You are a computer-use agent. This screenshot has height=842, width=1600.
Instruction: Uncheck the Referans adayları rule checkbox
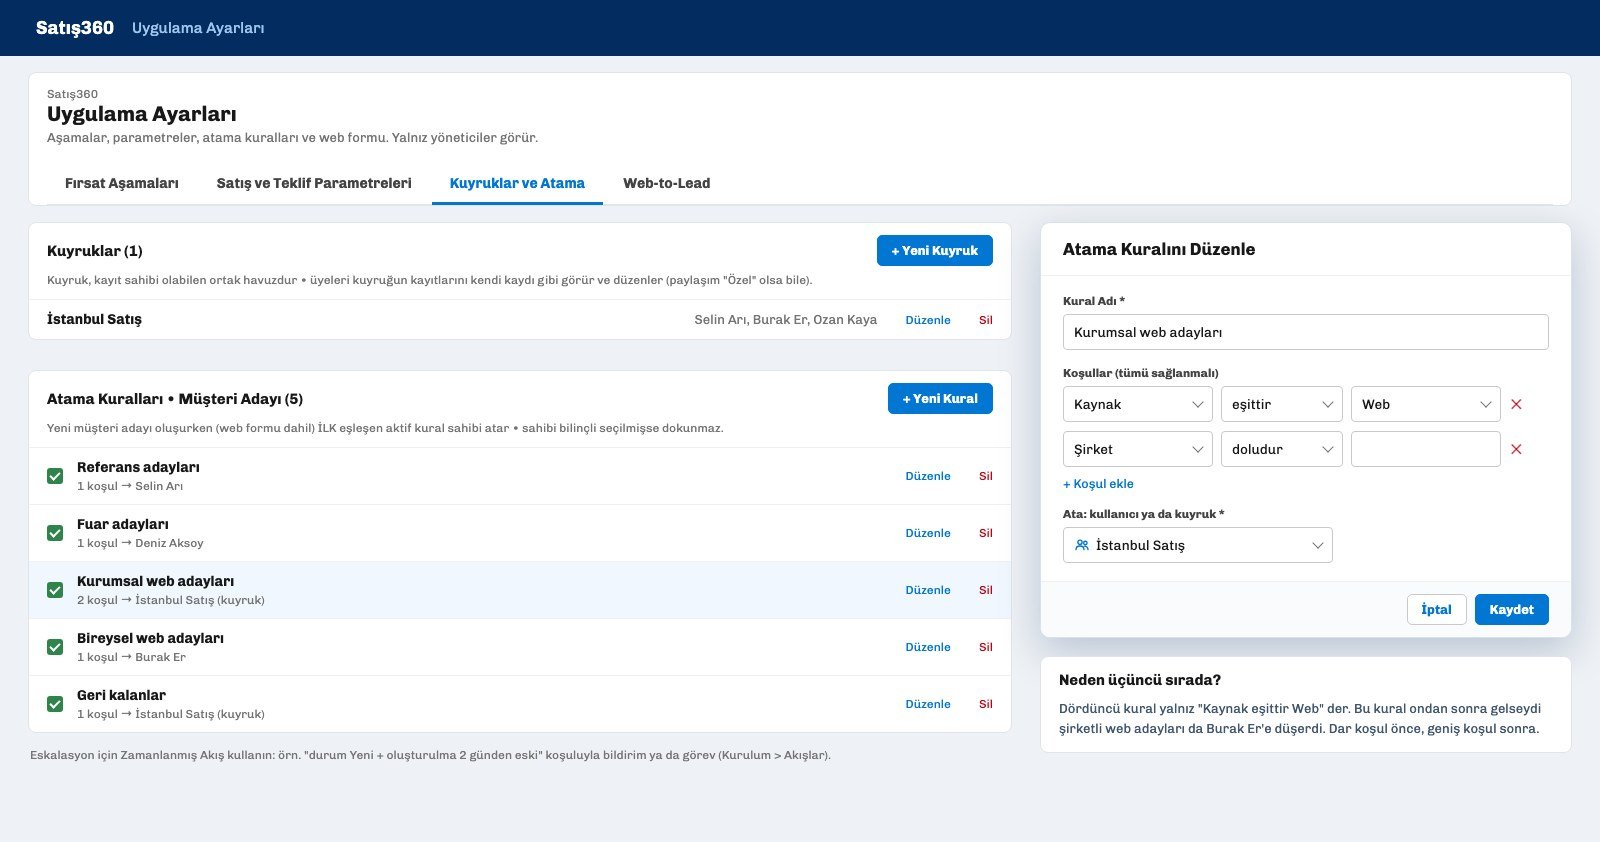tap(55, 476)
